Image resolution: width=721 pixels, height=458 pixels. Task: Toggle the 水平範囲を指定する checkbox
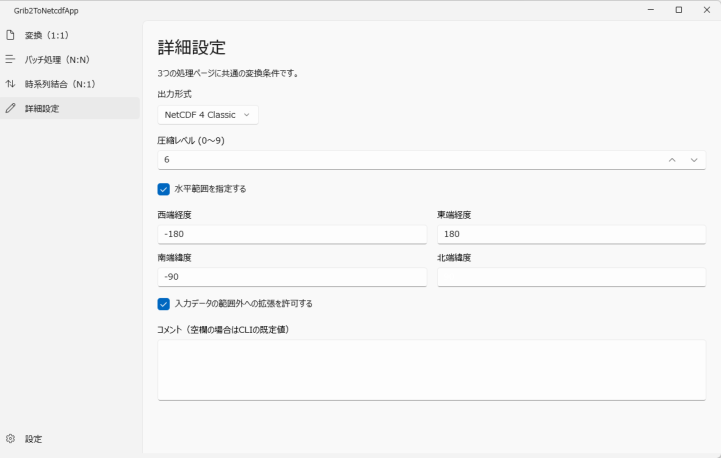click(163, 189)
